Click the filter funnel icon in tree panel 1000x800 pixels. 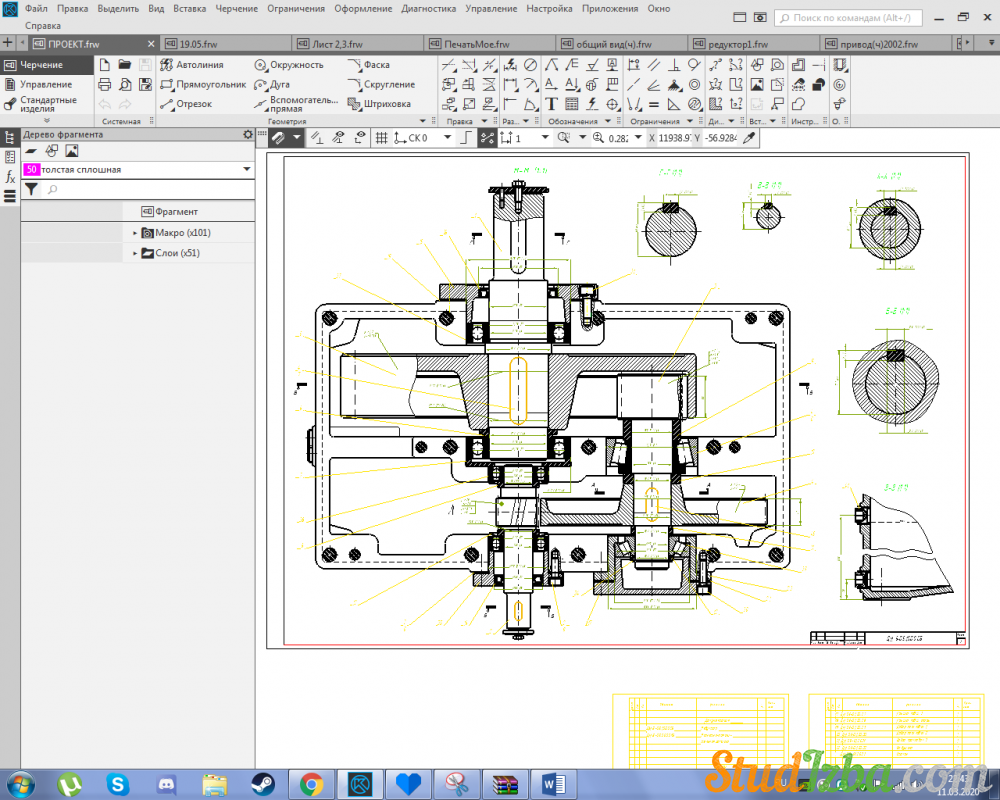coord(31,189)
